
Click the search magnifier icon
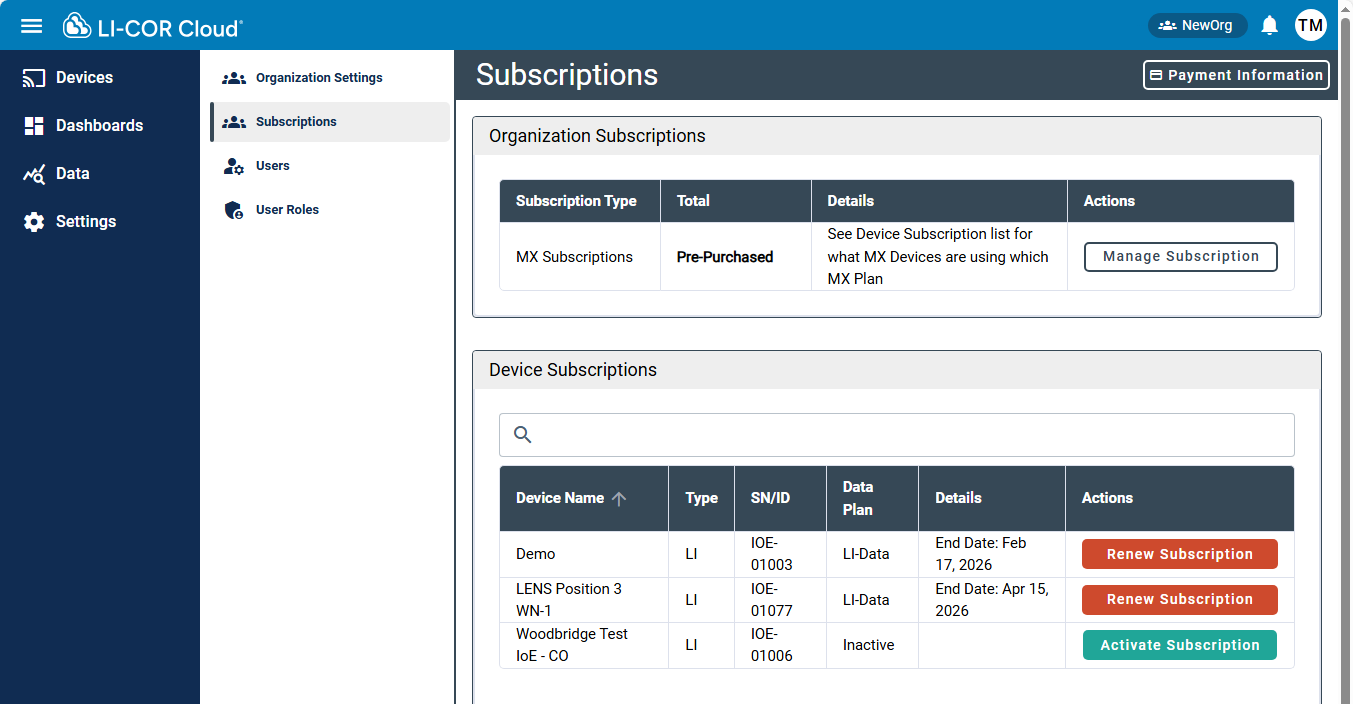click(x=522, y=435)
